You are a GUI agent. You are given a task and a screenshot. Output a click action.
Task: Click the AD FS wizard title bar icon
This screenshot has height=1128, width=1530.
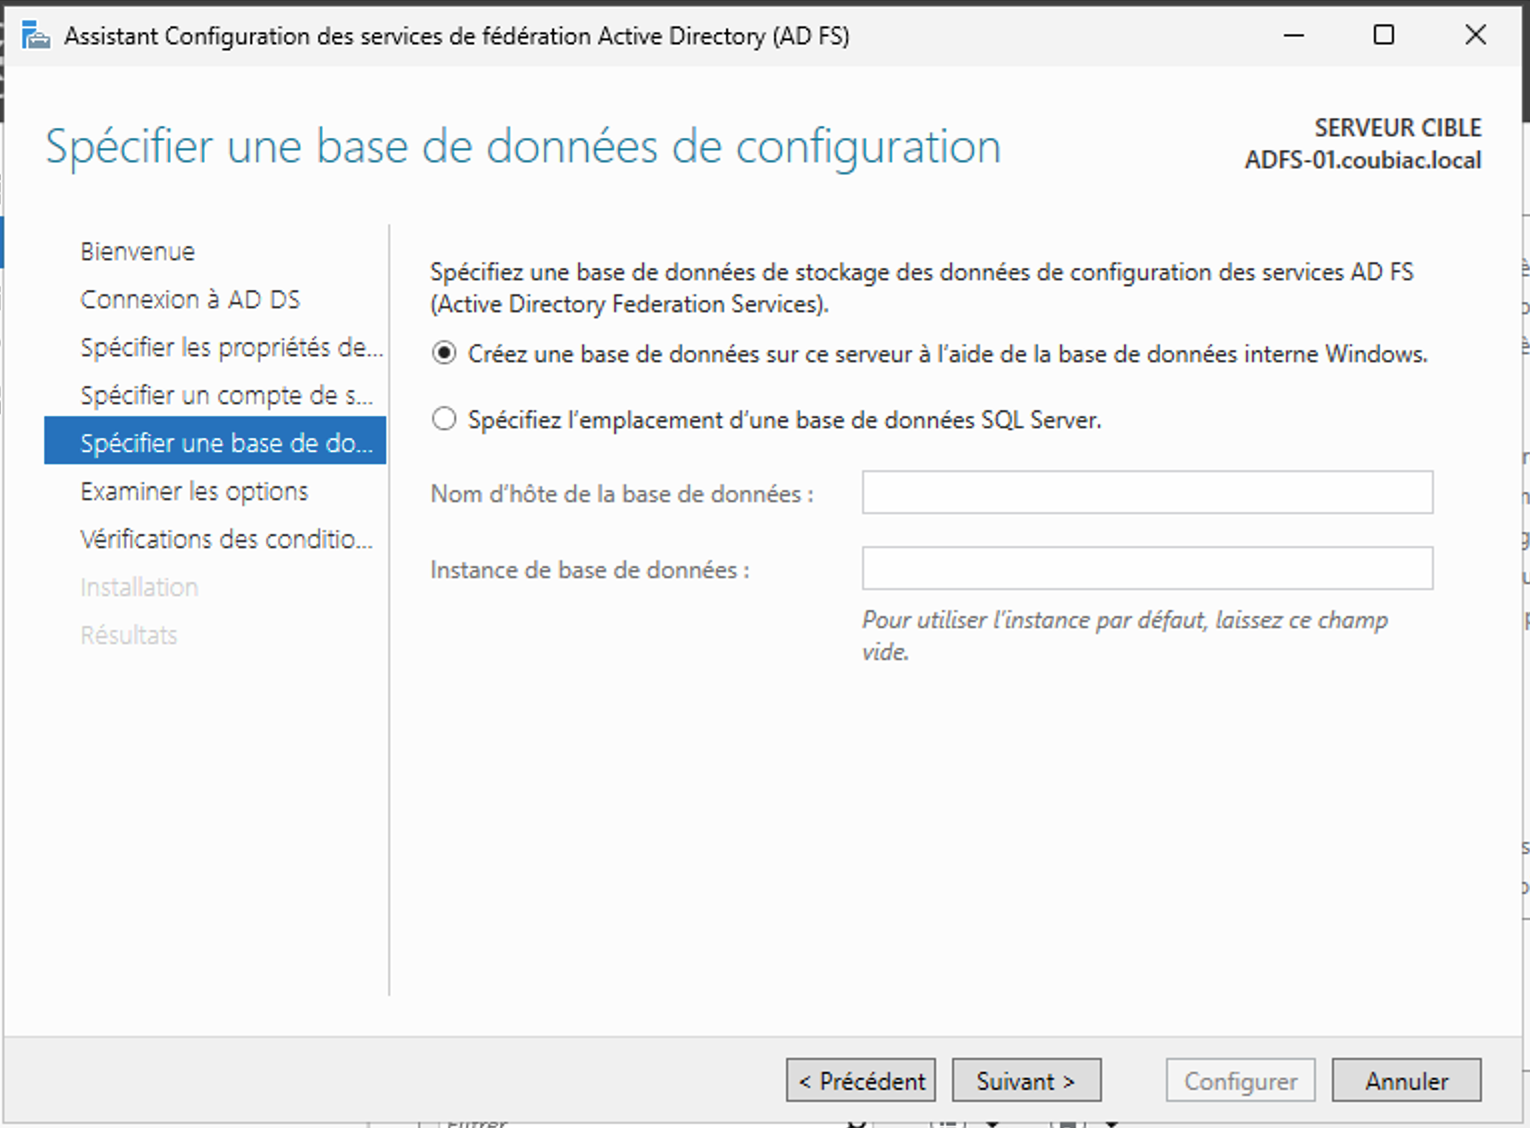36,37
